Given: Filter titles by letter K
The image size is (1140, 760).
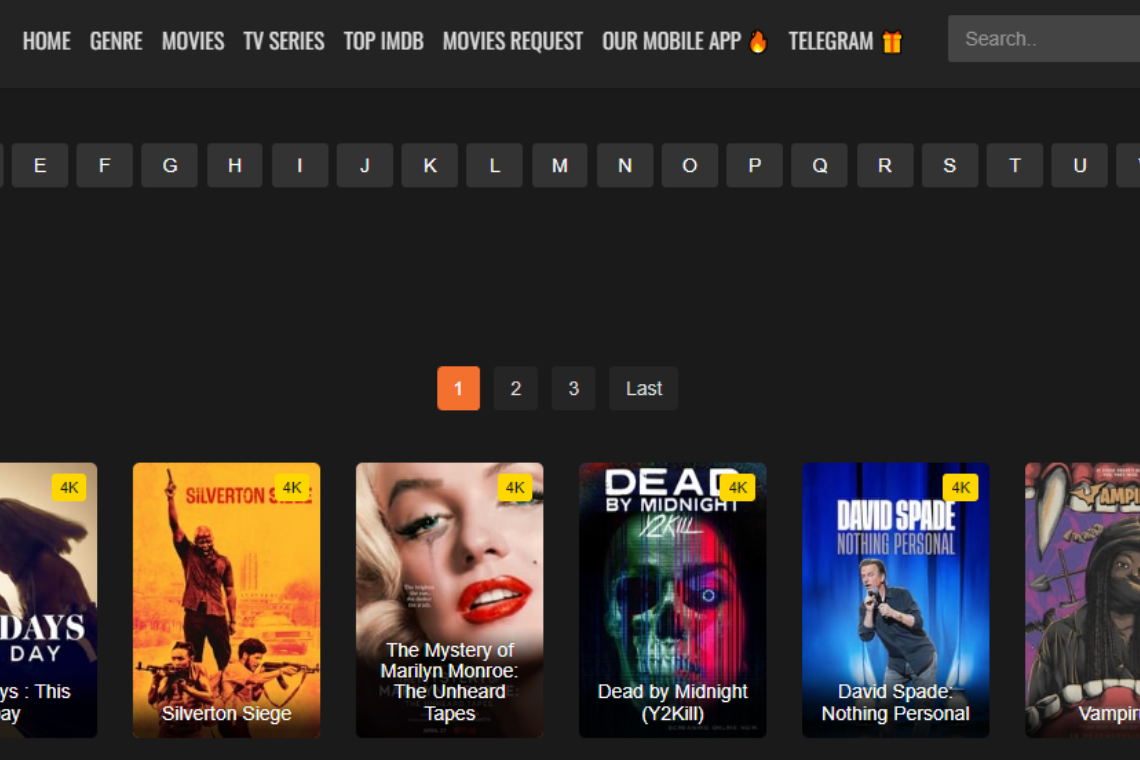Looking at the screenshot, I should click(x=430, y=166).
